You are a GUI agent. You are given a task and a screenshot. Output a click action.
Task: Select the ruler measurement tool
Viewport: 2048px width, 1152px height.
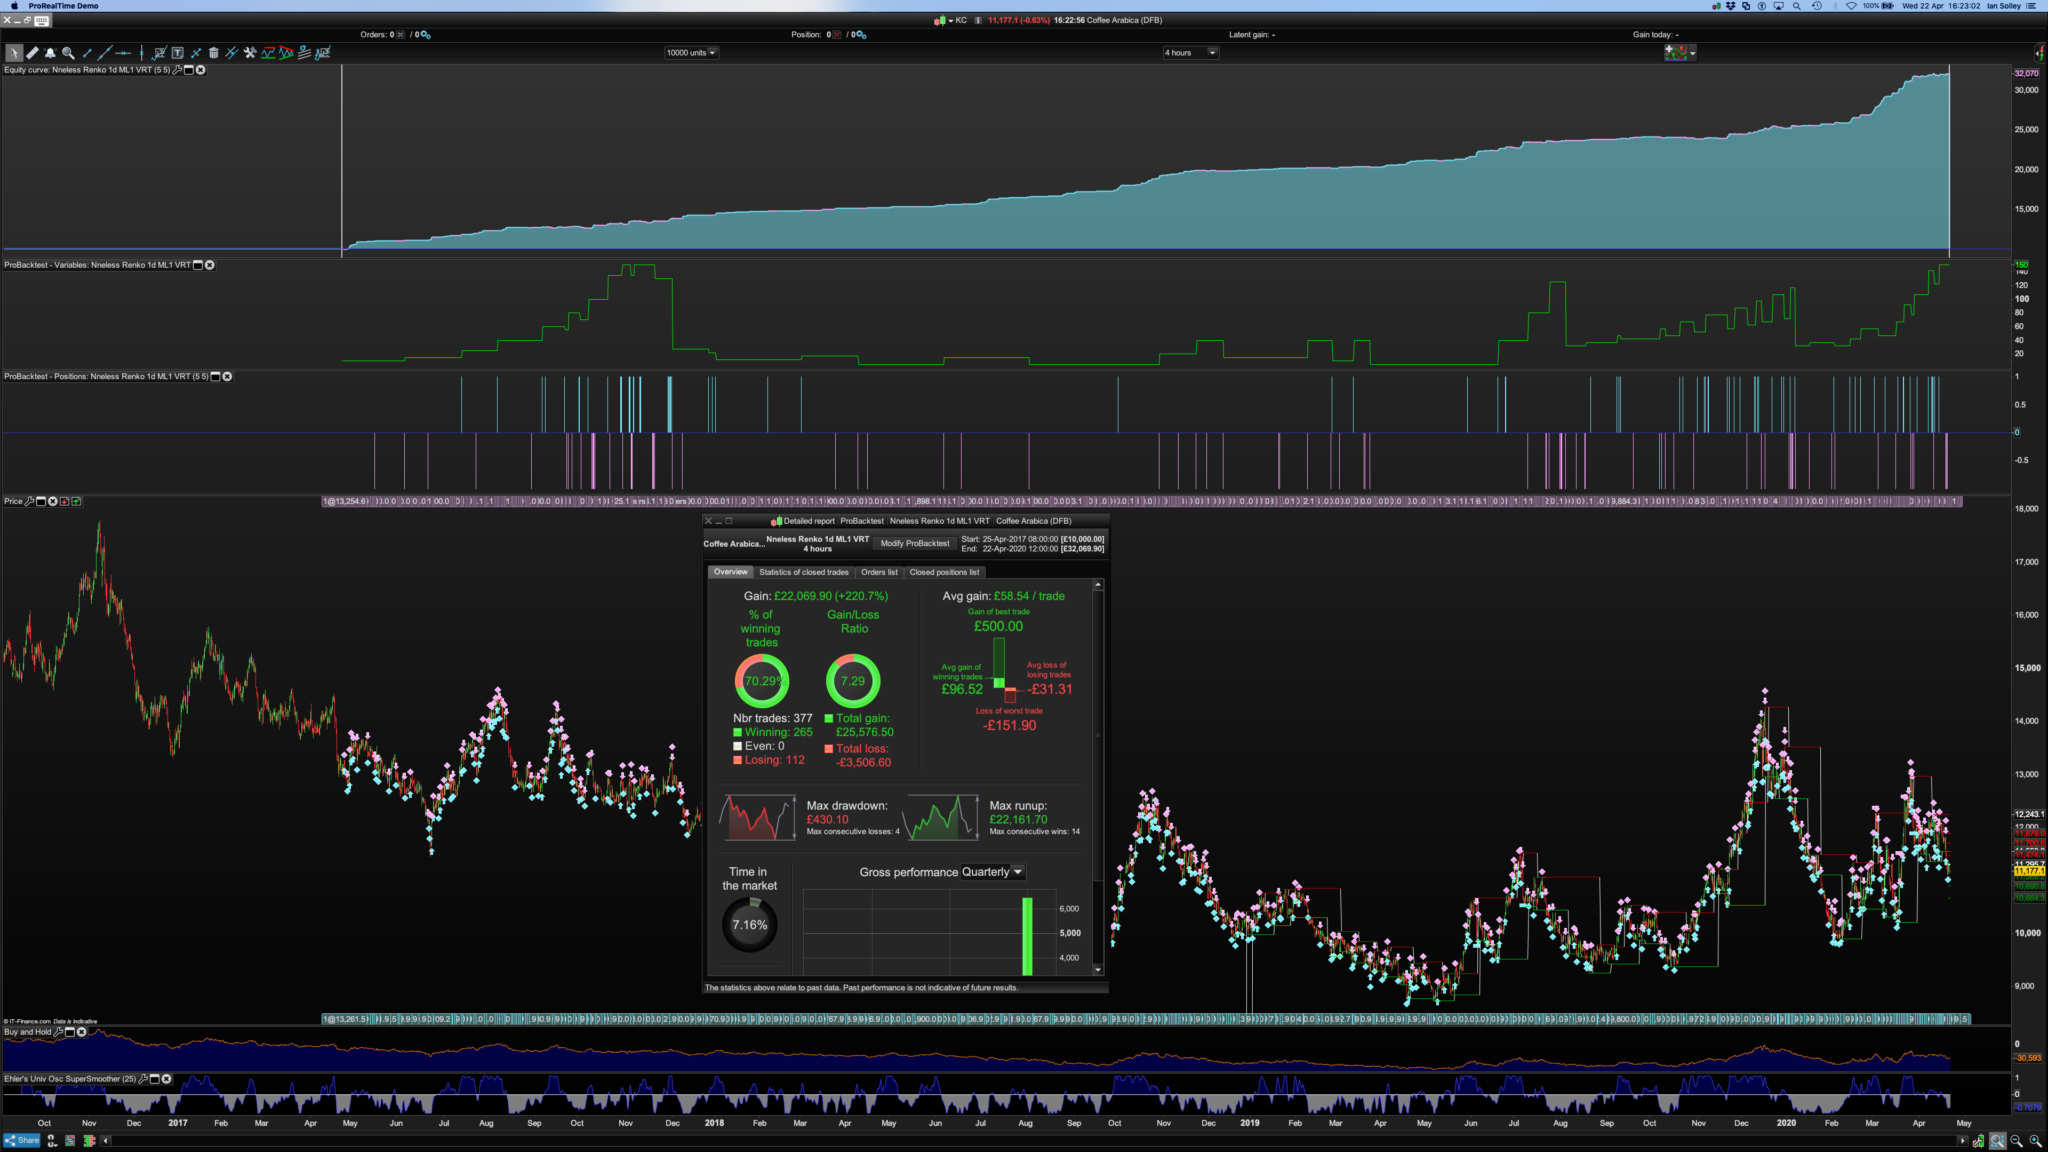32,53
